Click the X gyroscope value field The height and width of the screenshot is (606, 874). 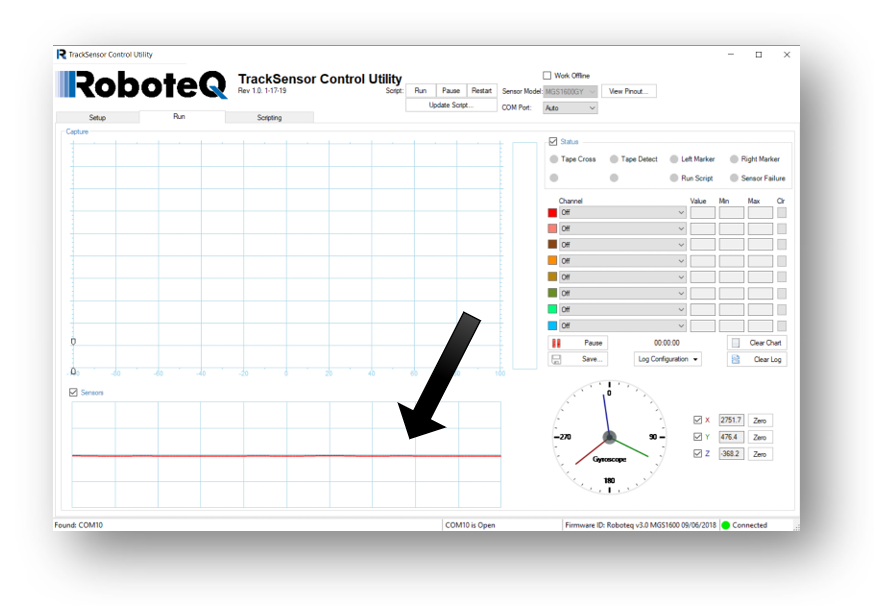click(731, 420)
